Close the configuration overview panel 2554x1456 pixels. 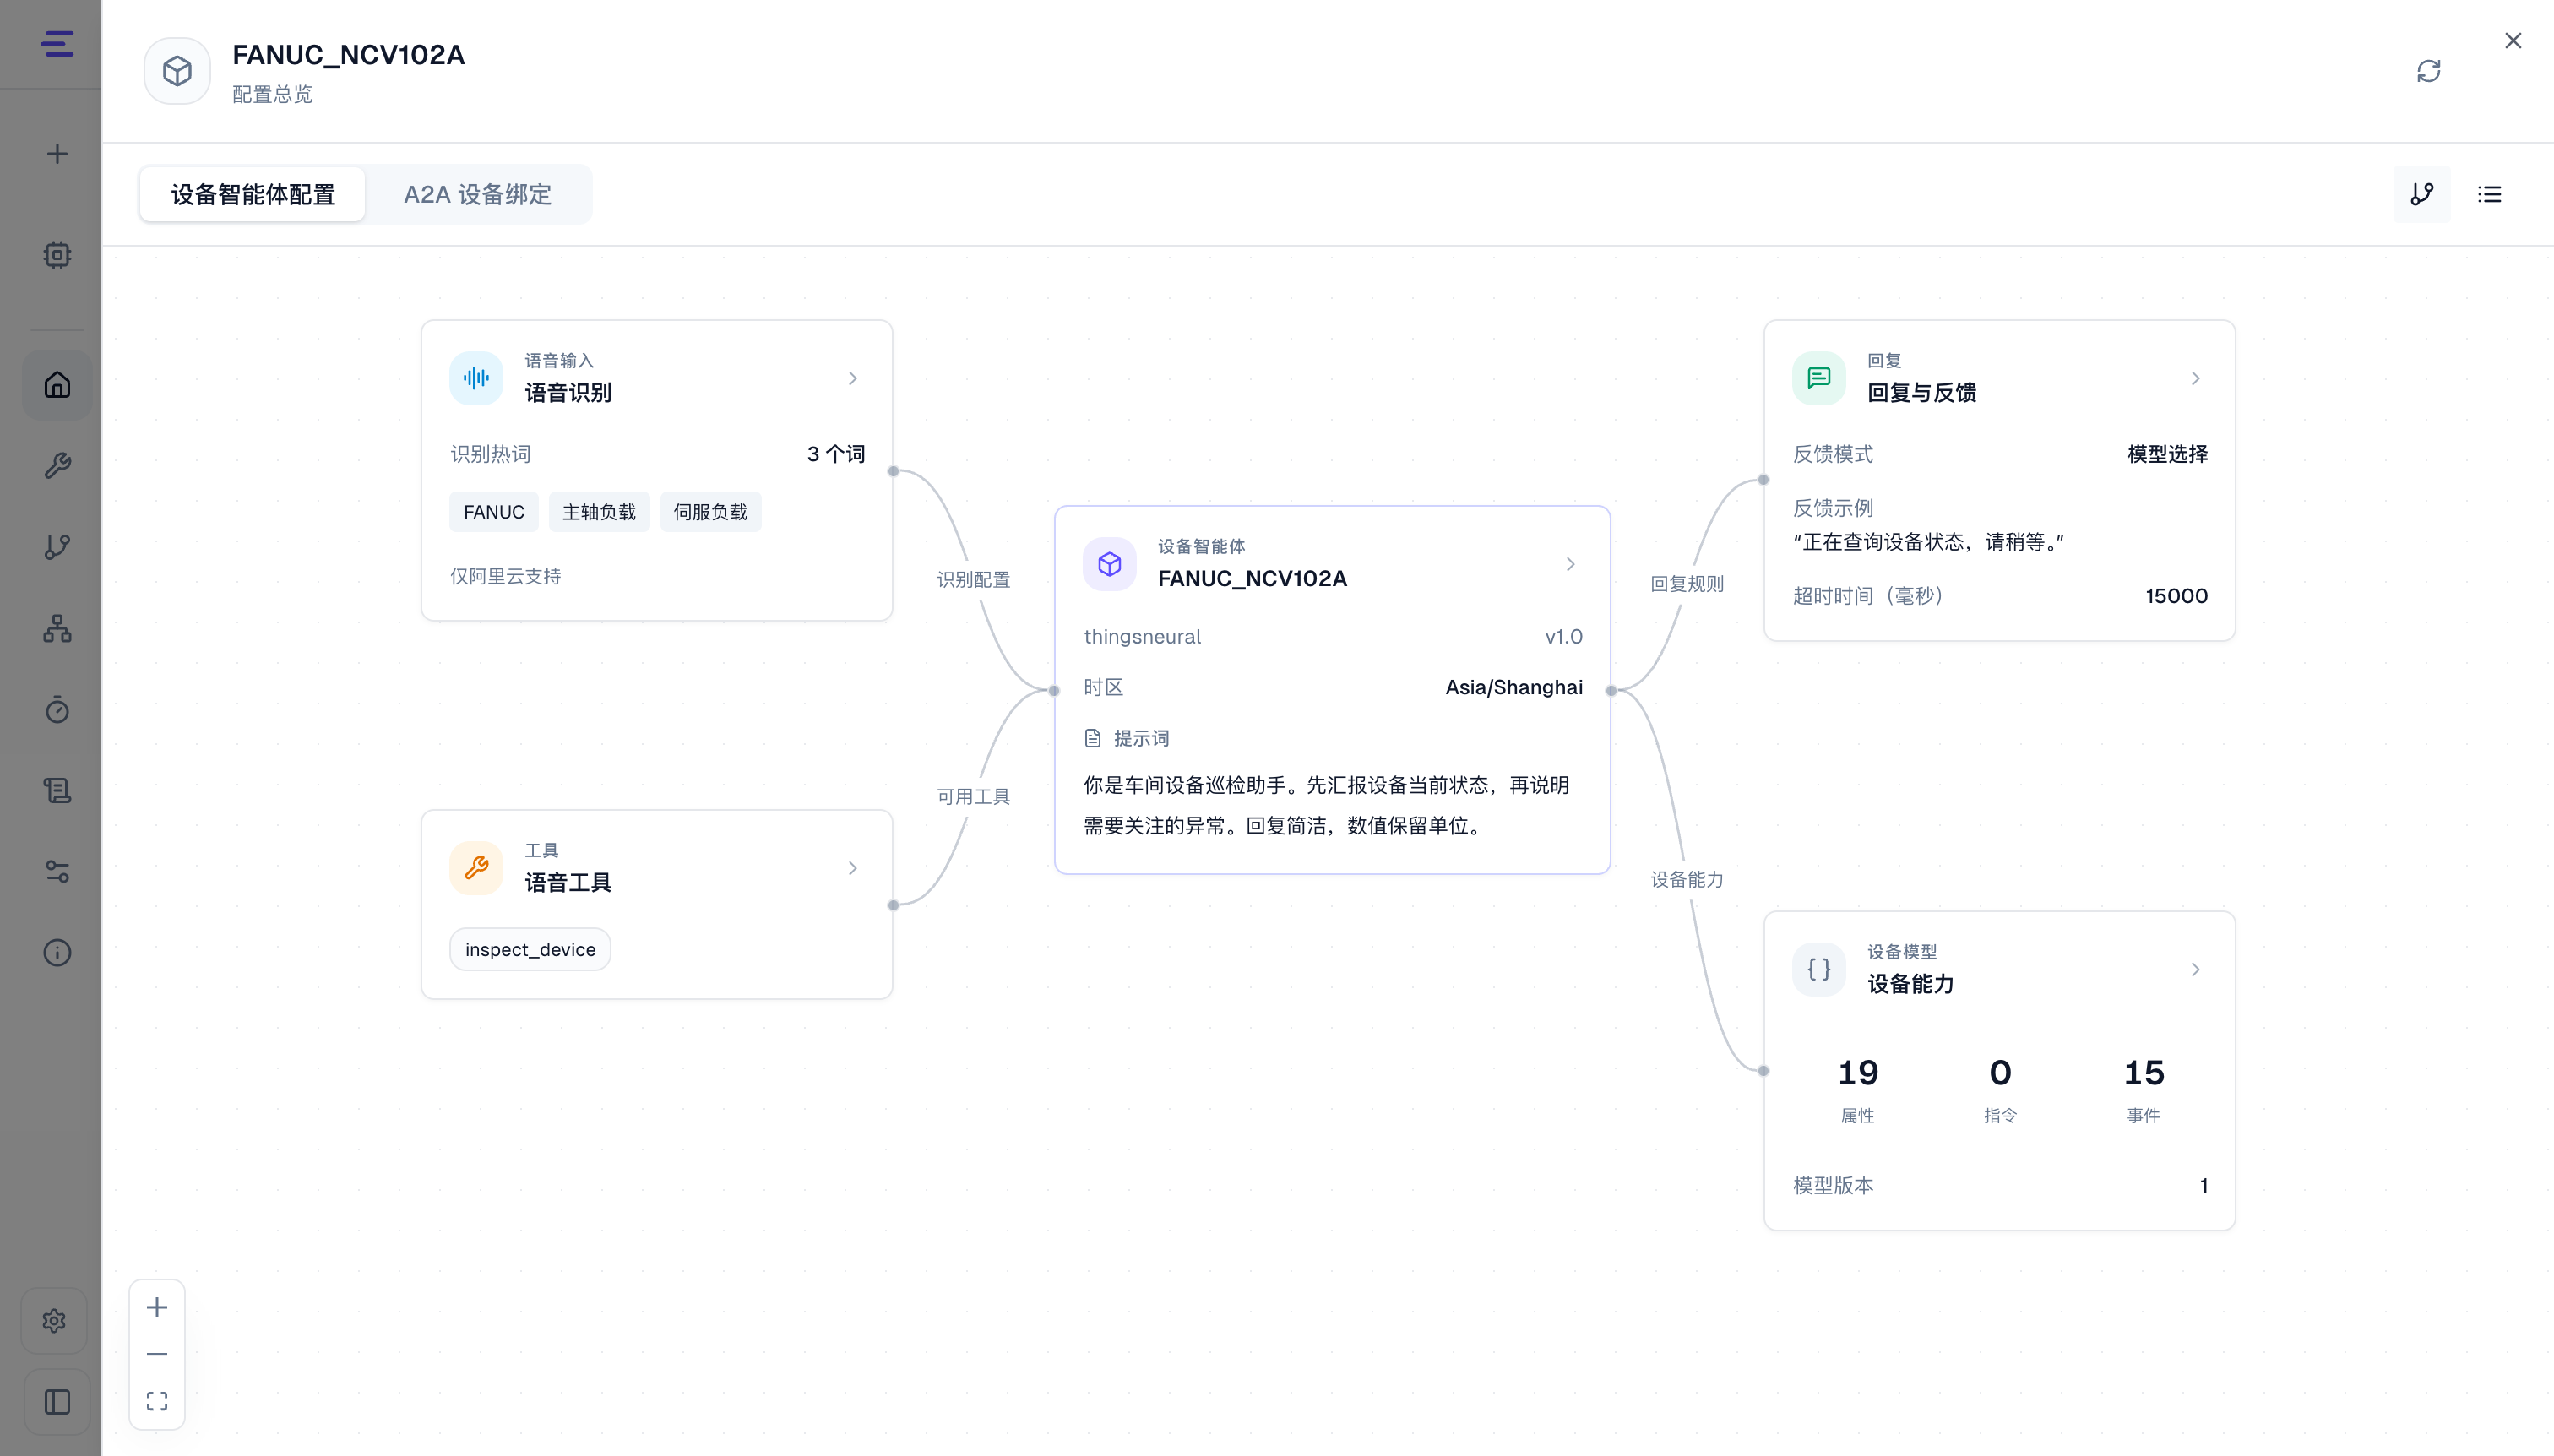click(2513, 41)
